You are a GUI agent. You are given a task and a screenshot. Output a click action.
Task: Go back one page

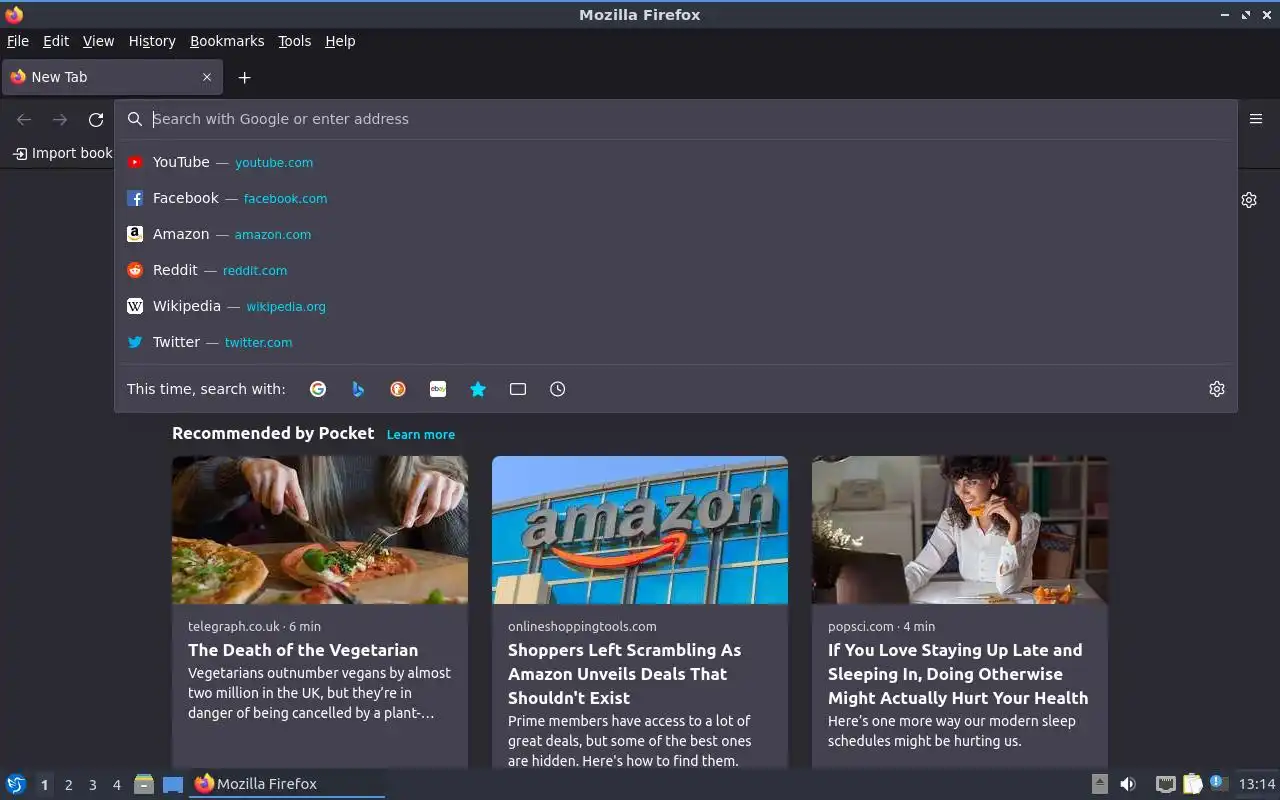(x=24, y=120)
